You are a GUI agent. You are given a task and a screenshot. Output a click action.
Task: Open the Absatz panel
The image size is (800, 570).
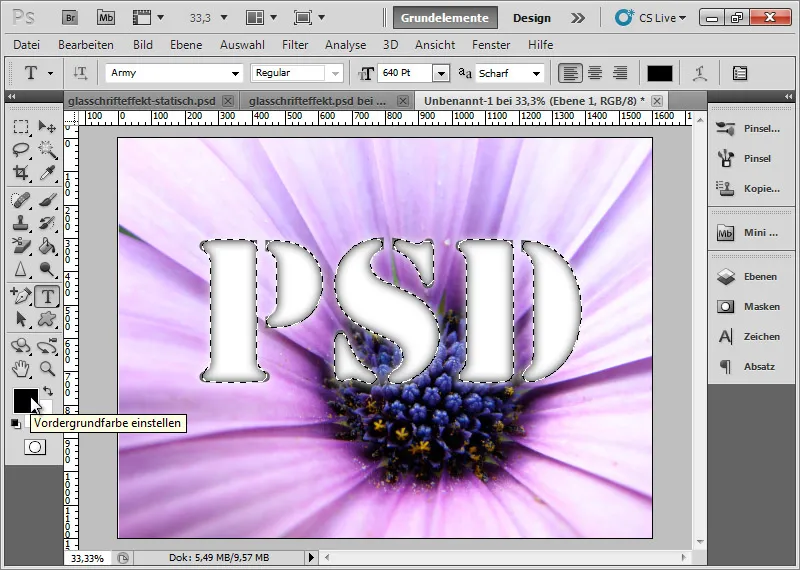(748, 366)
